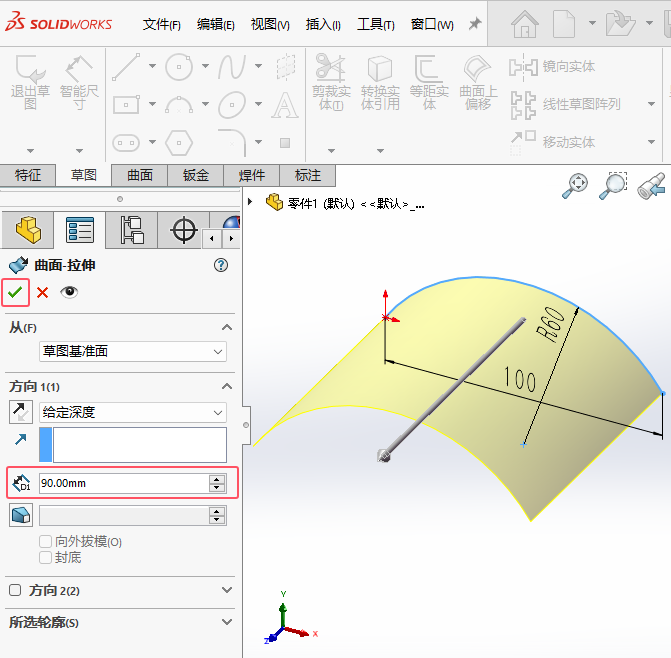
Task: Open the Insert menu
Action: tap(323, 24)
